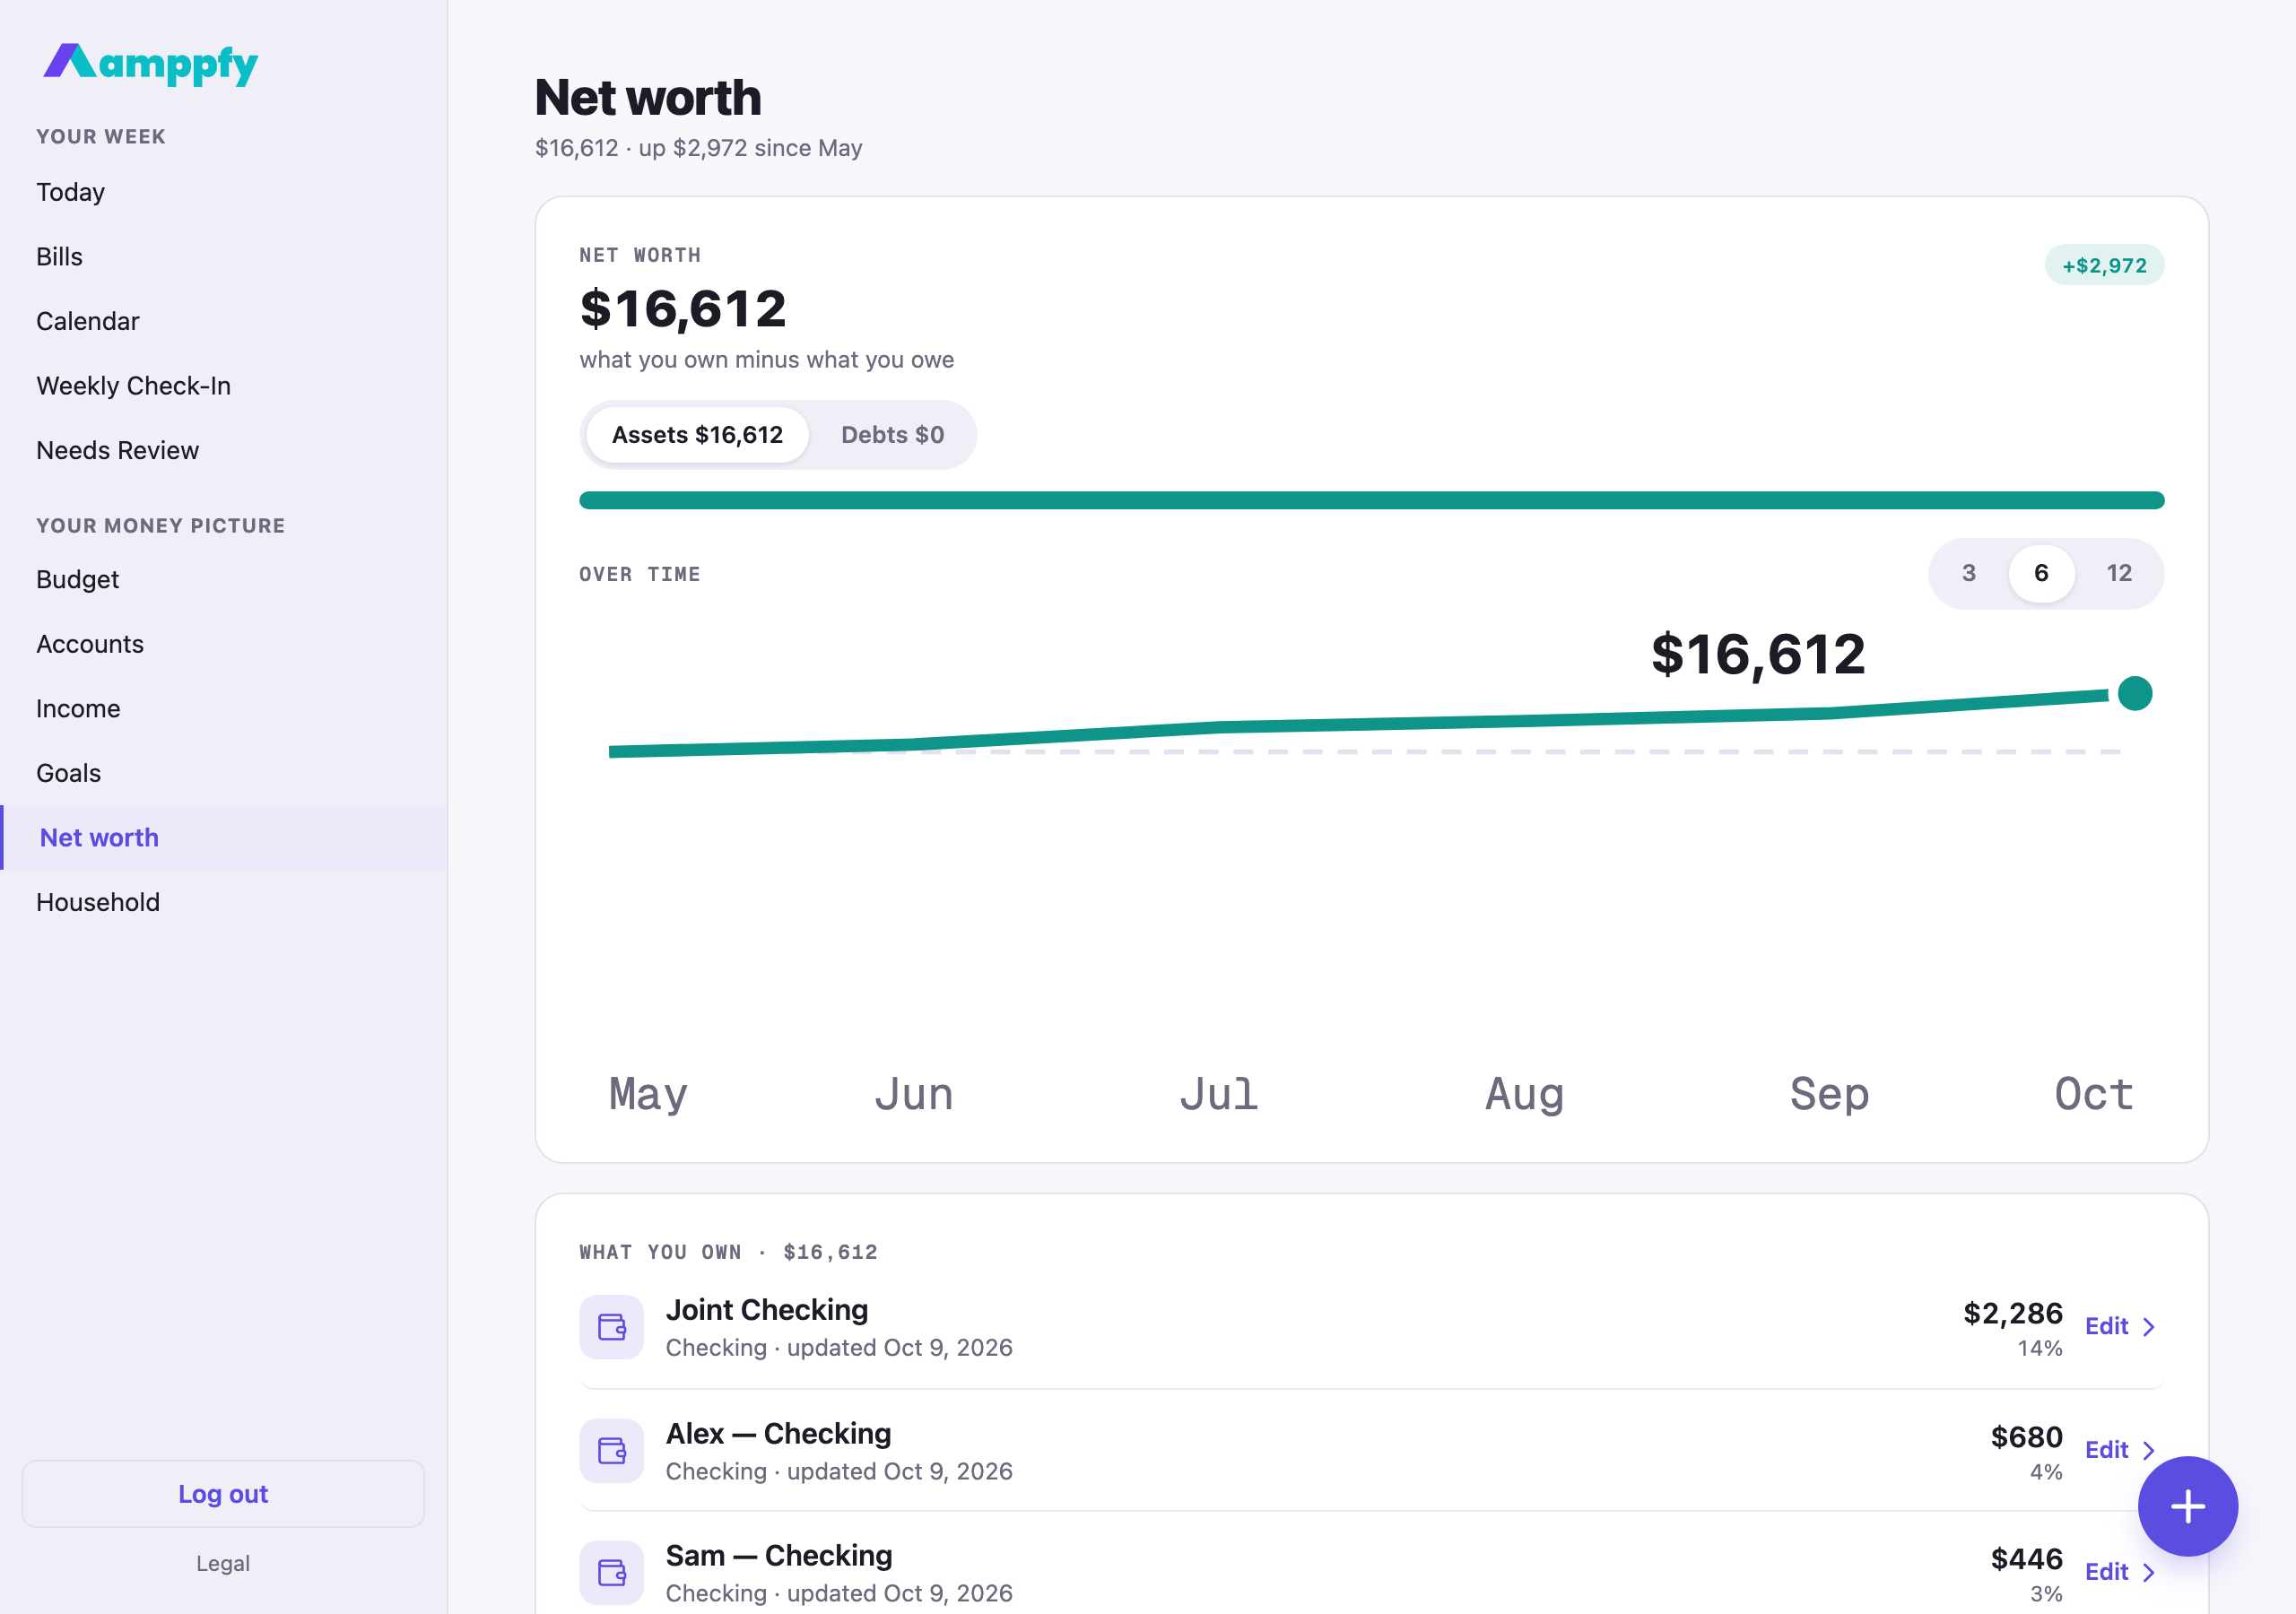
Task: Click the $680 balance value
Action: (x=2026, y=1437)
